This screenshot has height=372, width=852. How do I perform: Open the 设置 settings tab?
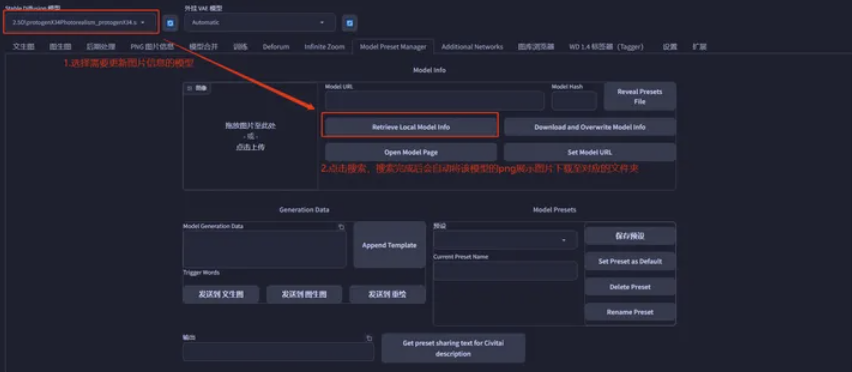coord(670,47)
